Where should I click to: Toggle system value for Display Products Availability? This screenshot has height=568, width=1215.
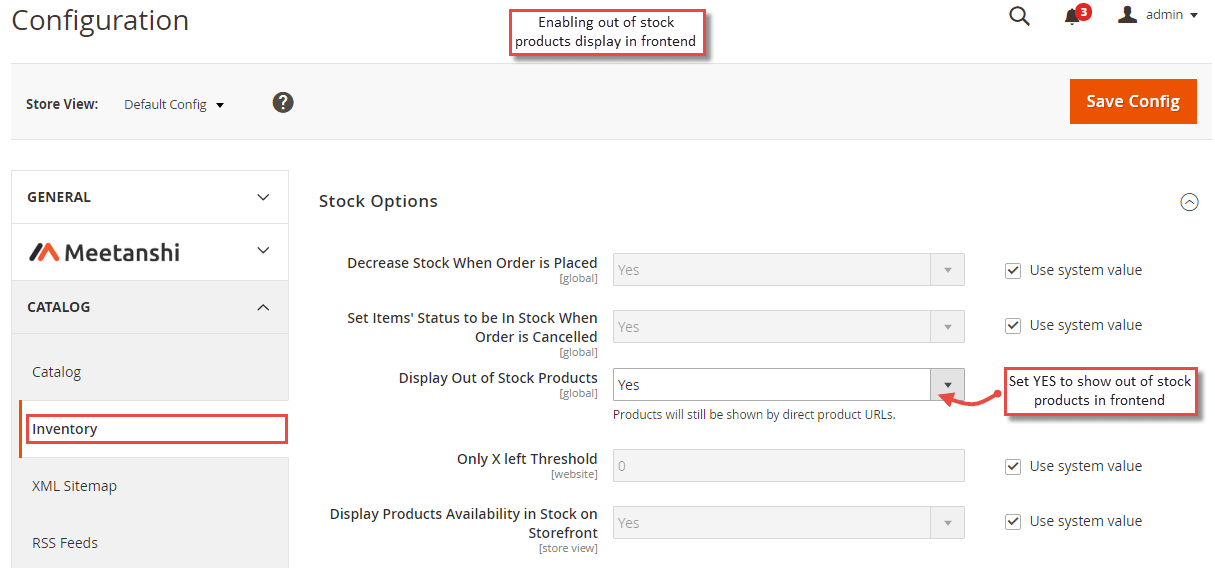[1013, 521]
